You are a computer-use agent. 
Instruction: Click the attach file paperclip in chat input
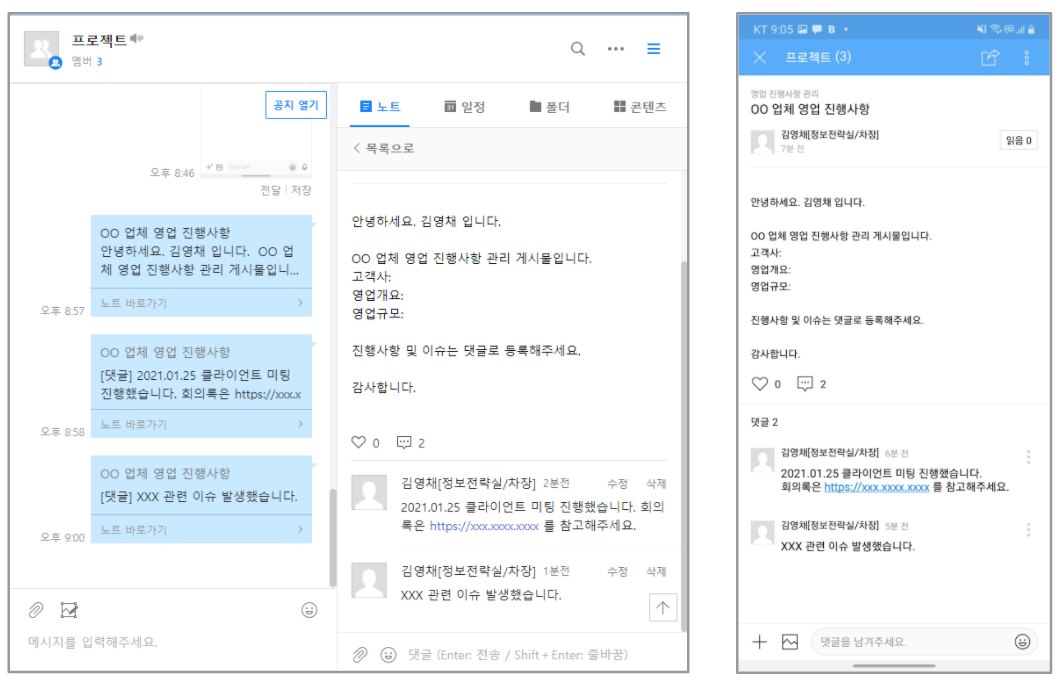[x=36, y=610]
